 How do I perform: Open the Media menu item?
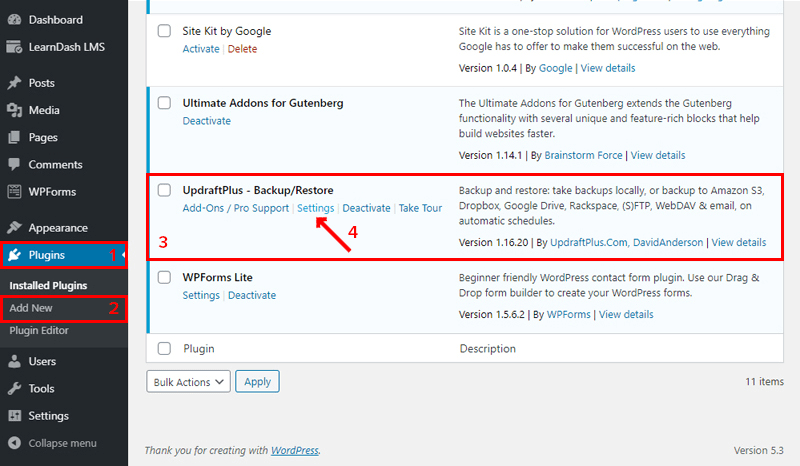[x=44, y=110]
